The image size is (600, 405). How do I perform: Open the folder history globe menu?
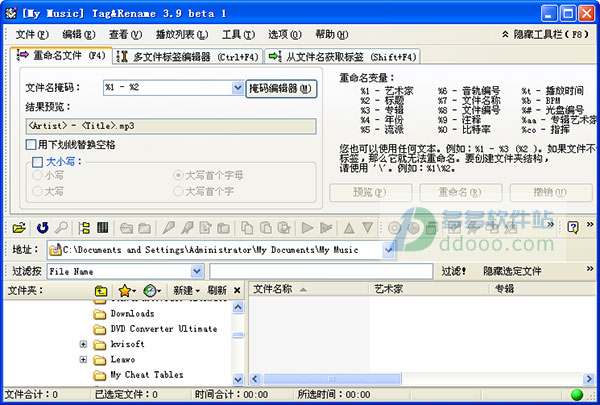152,291
